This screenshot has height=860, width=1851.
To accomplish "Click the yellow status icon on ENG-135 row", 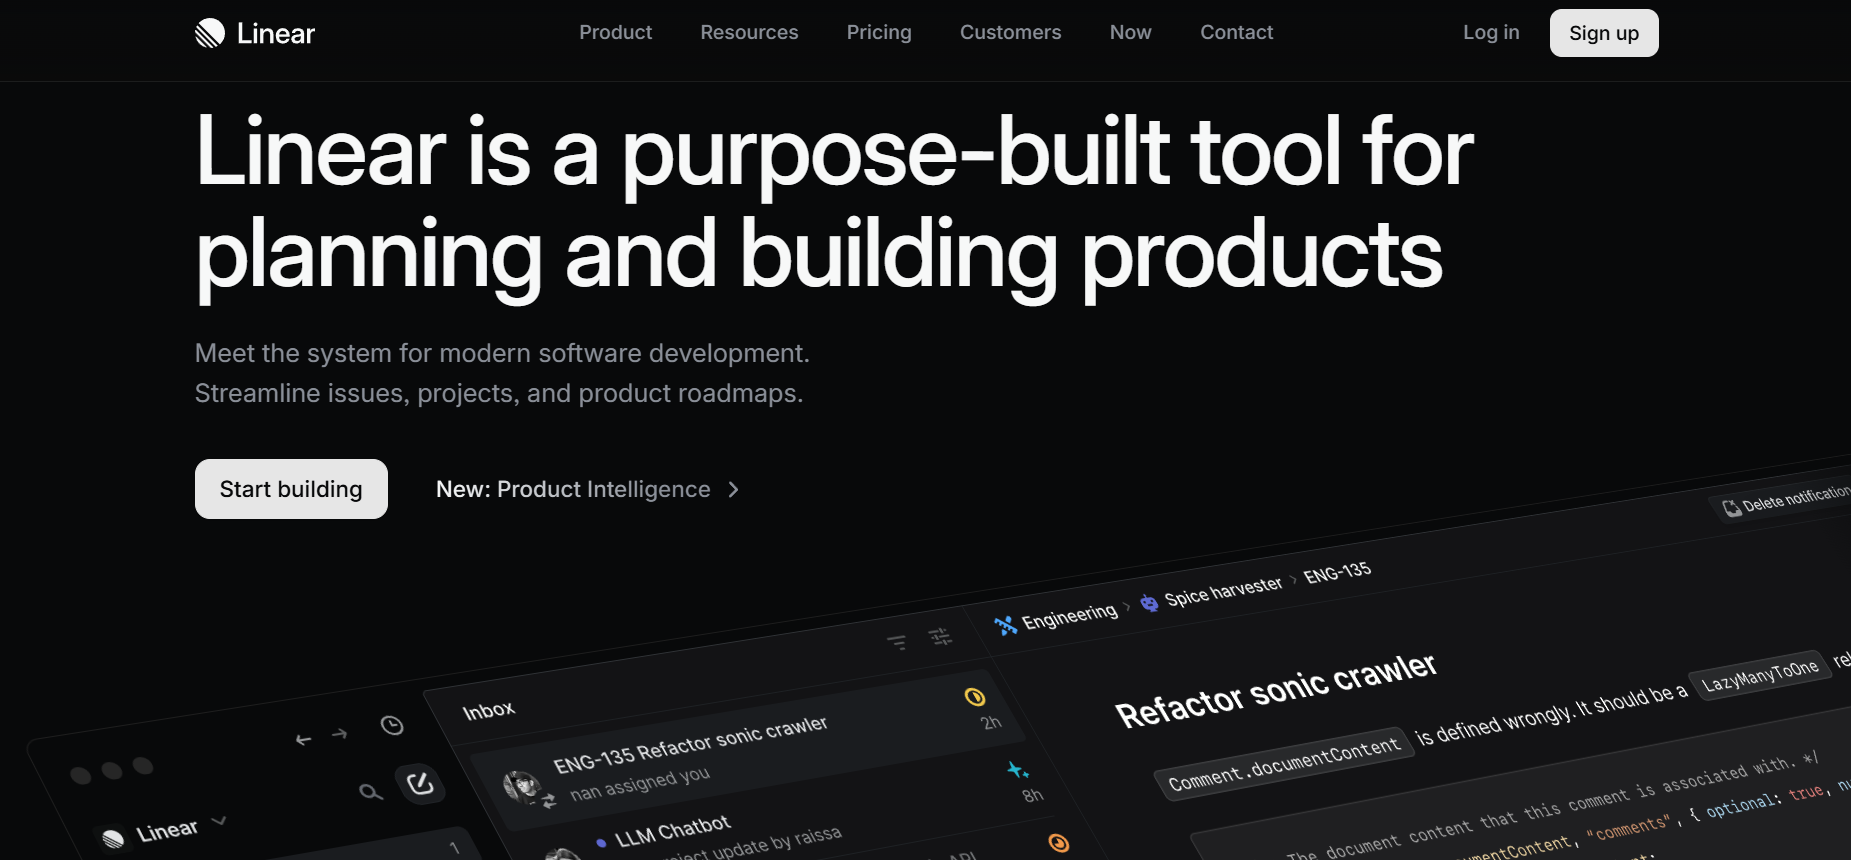I will (975, 697).
